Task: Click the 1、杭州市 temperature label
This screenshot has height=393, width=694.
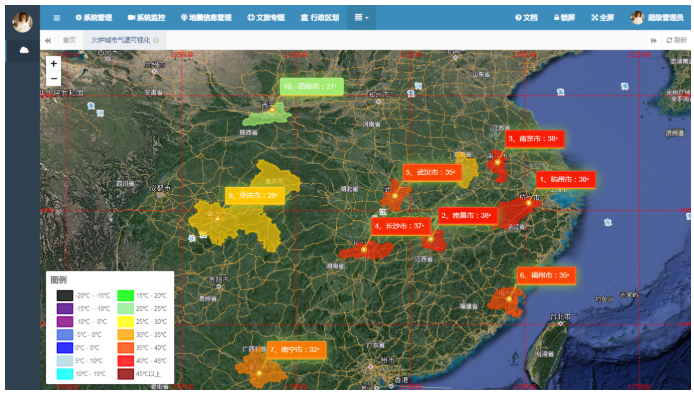Action: point(566,179)
